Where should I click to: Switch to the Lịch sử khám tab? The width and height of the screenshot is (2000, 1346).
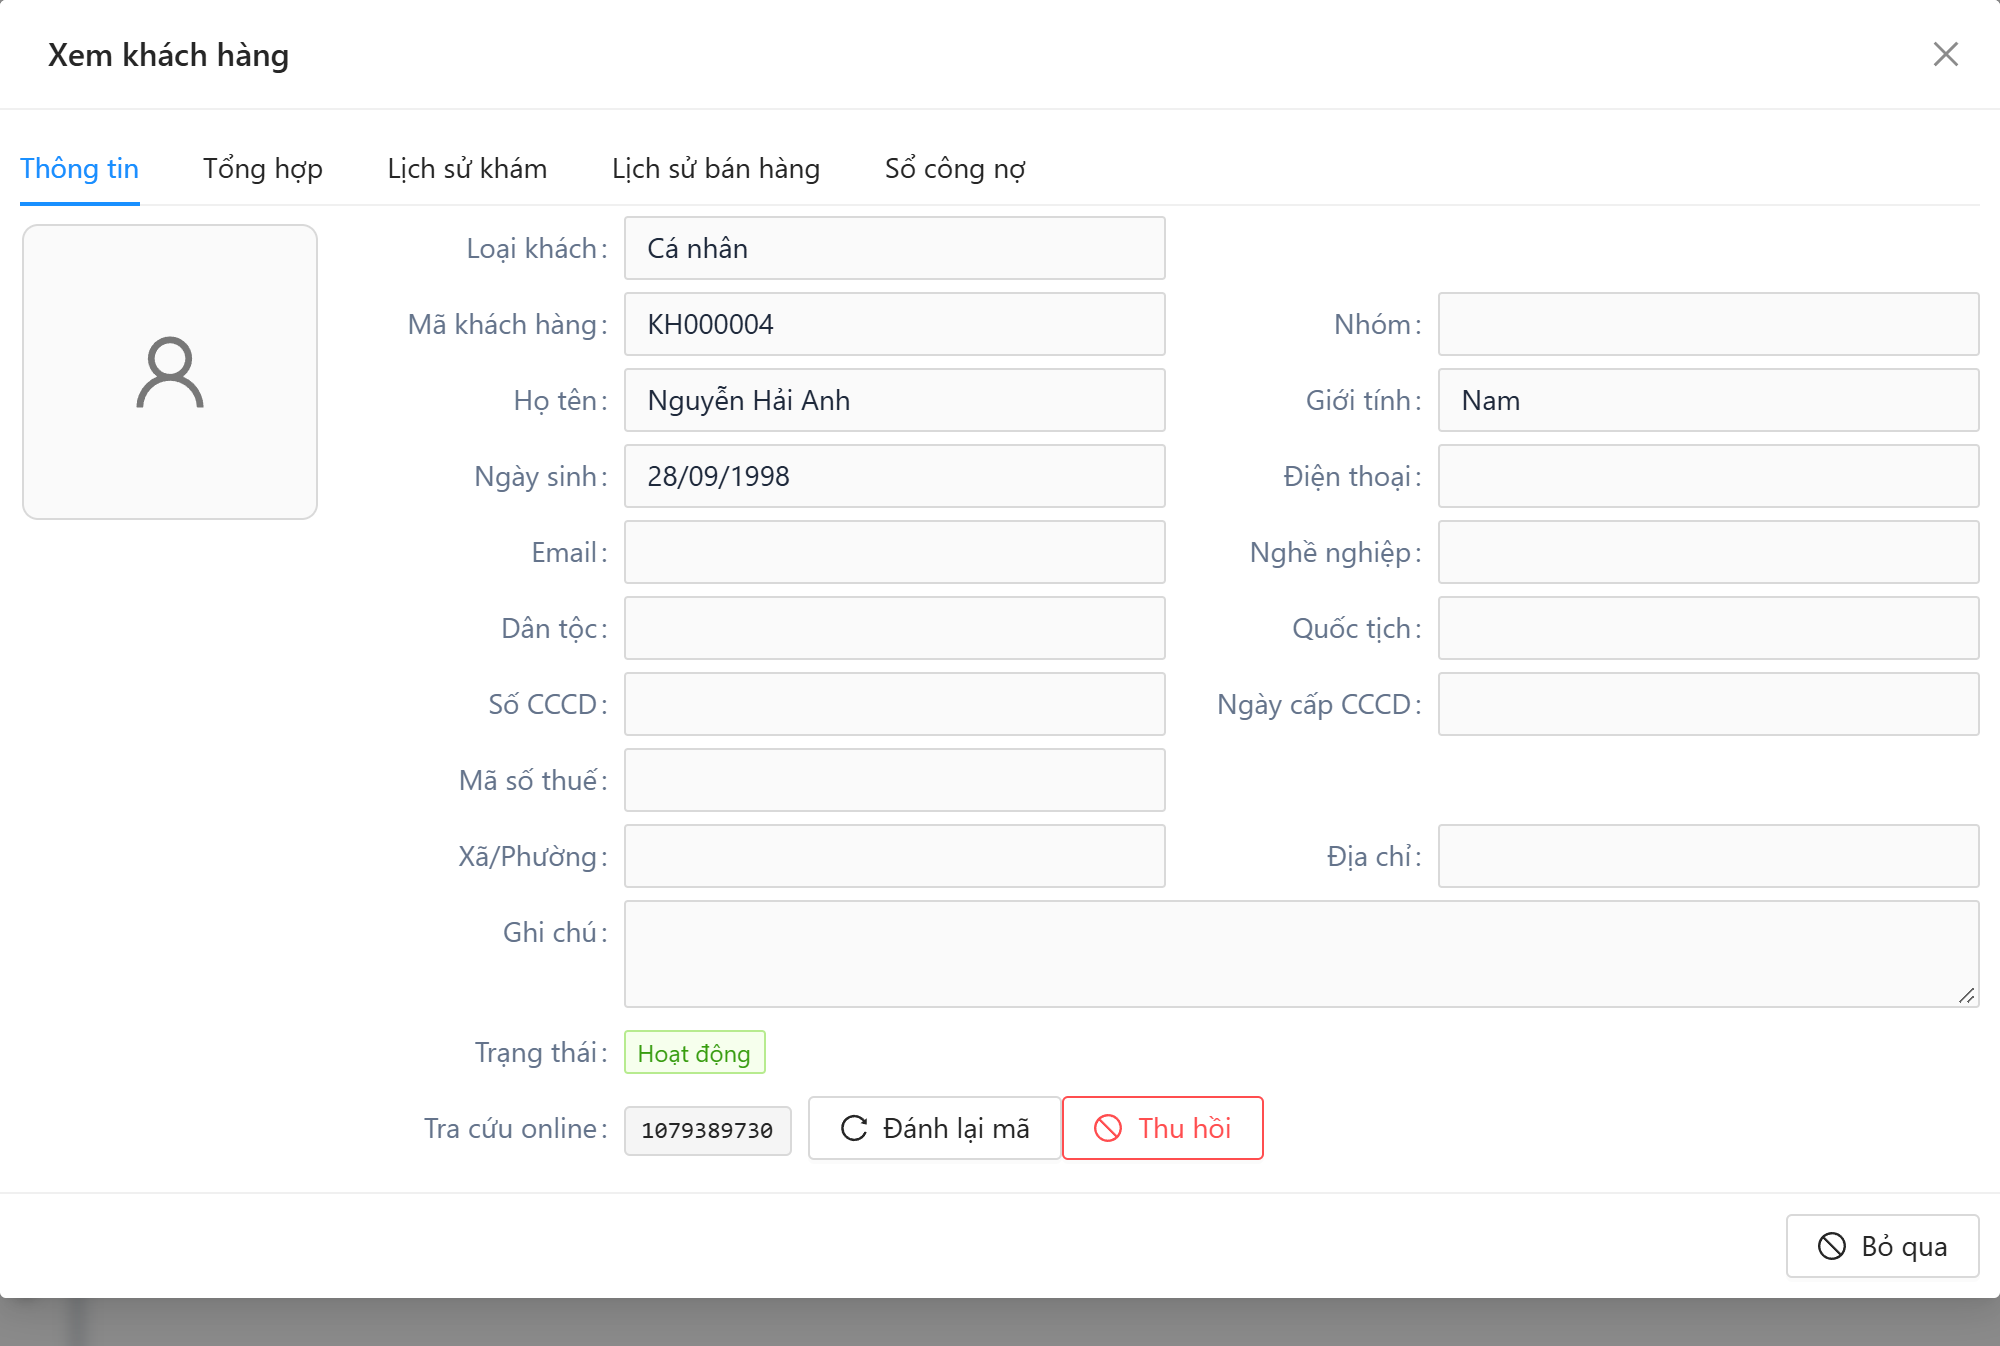click(467, 168)
